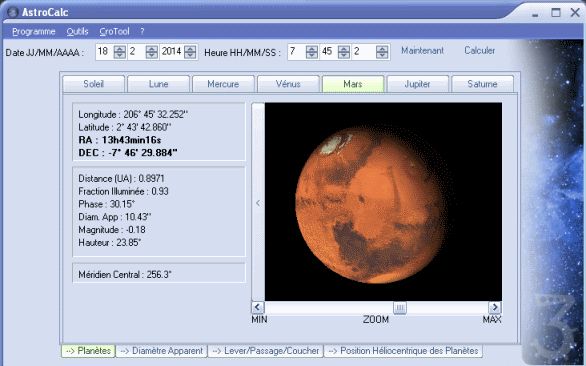The height and width of the screenshot is (366, 586).
Task: Click the Calculer button
Action: [479, 50]
